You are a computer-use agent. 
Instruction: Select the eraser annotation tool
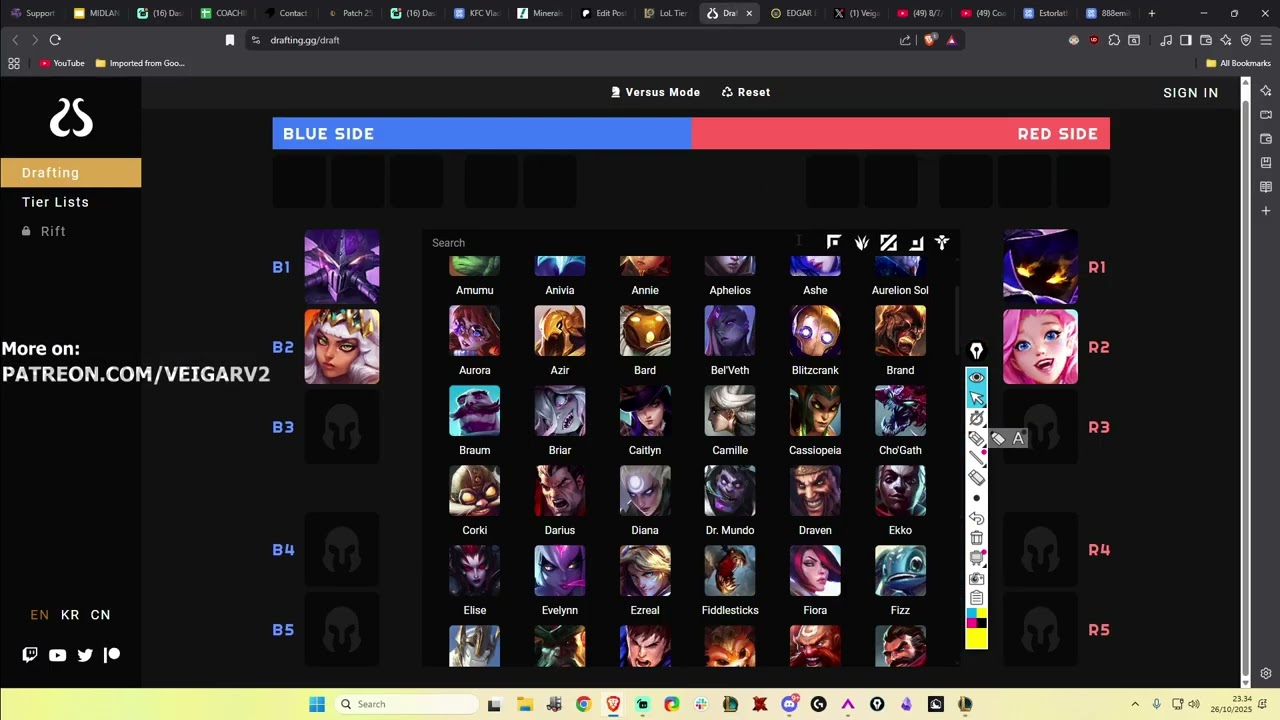(977, 478)
